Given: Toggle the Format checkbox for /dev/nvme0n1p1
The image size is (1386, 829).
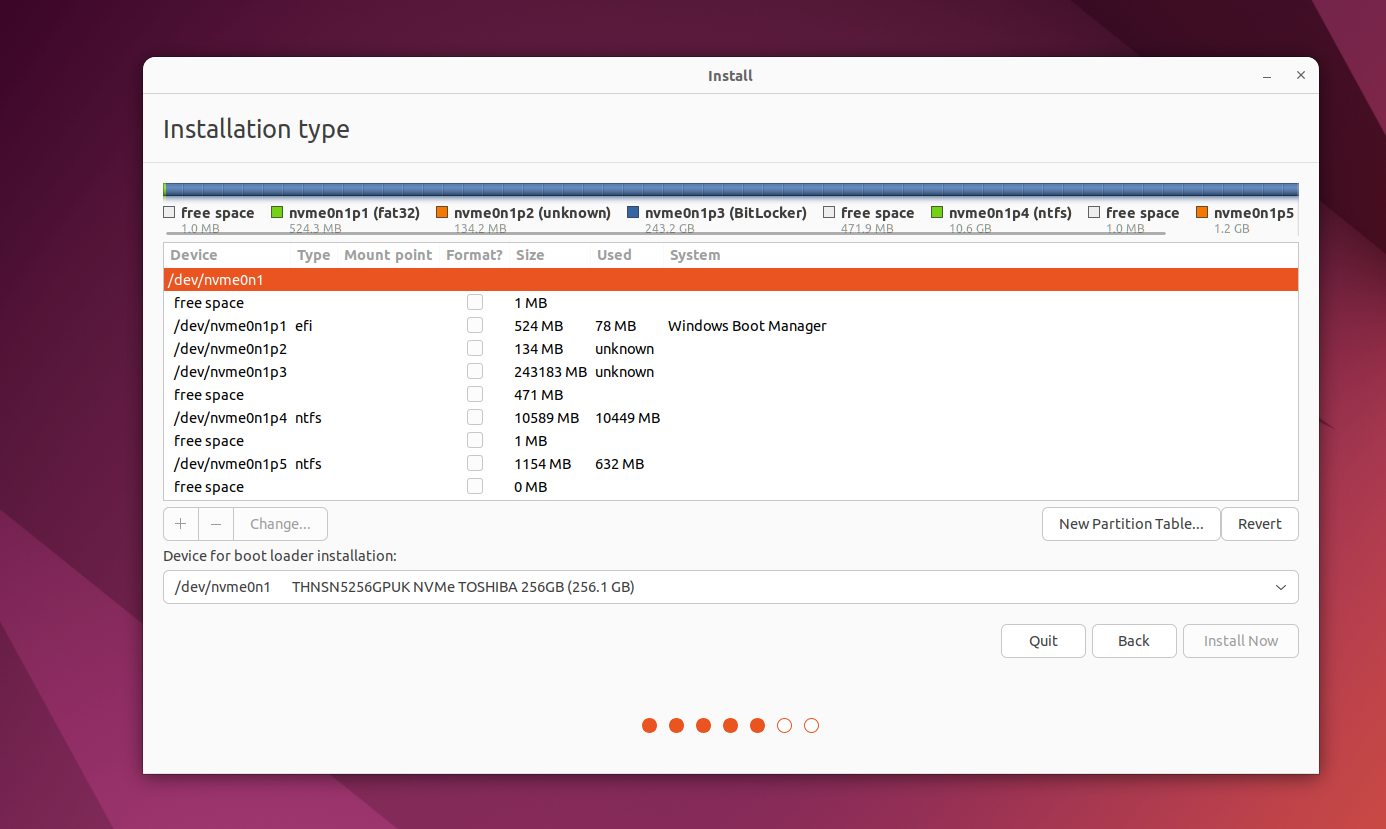Looking at the screenshot, I should pos(474,324).
